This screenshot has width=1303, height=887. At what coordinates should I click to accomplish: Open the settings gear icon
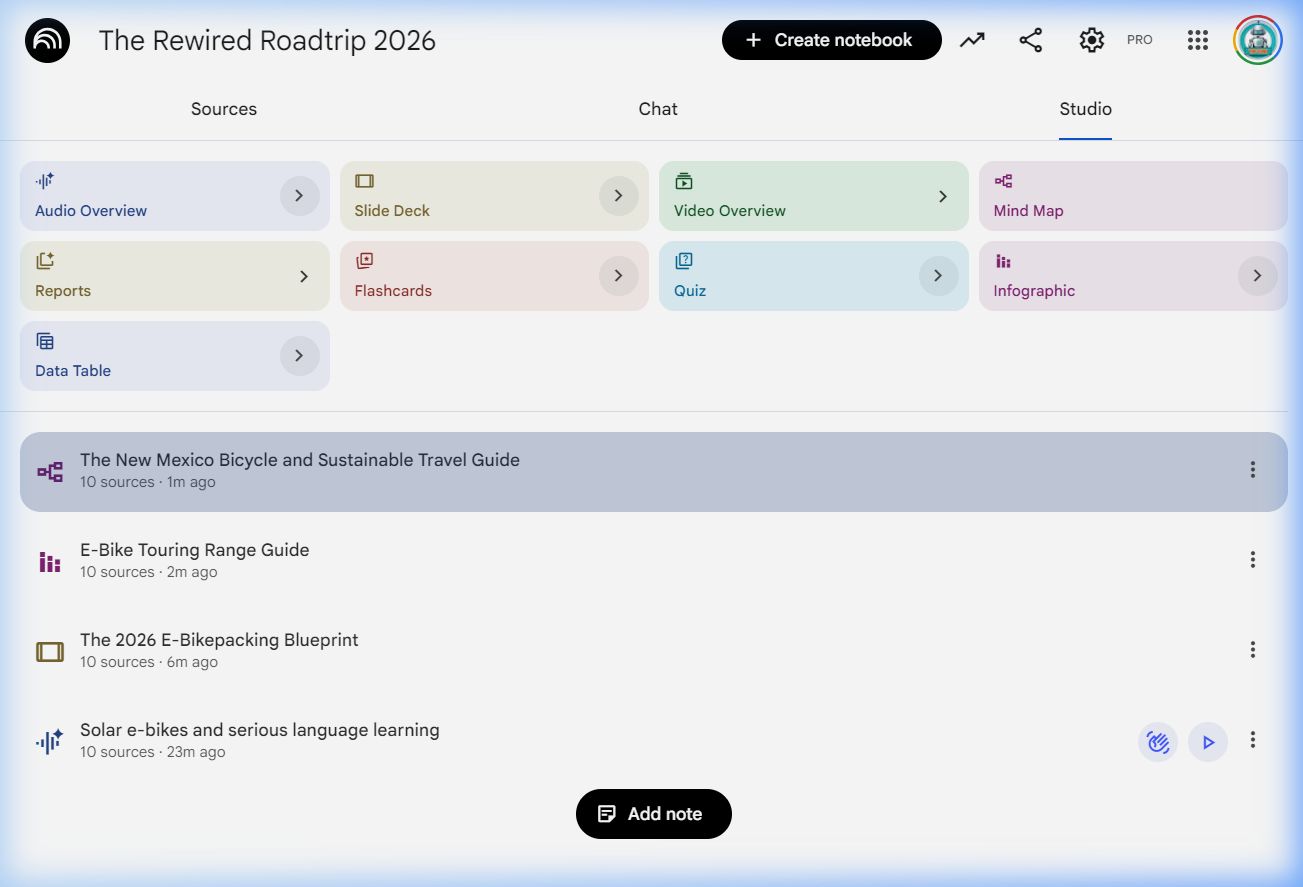click(x=1091, y=40)
